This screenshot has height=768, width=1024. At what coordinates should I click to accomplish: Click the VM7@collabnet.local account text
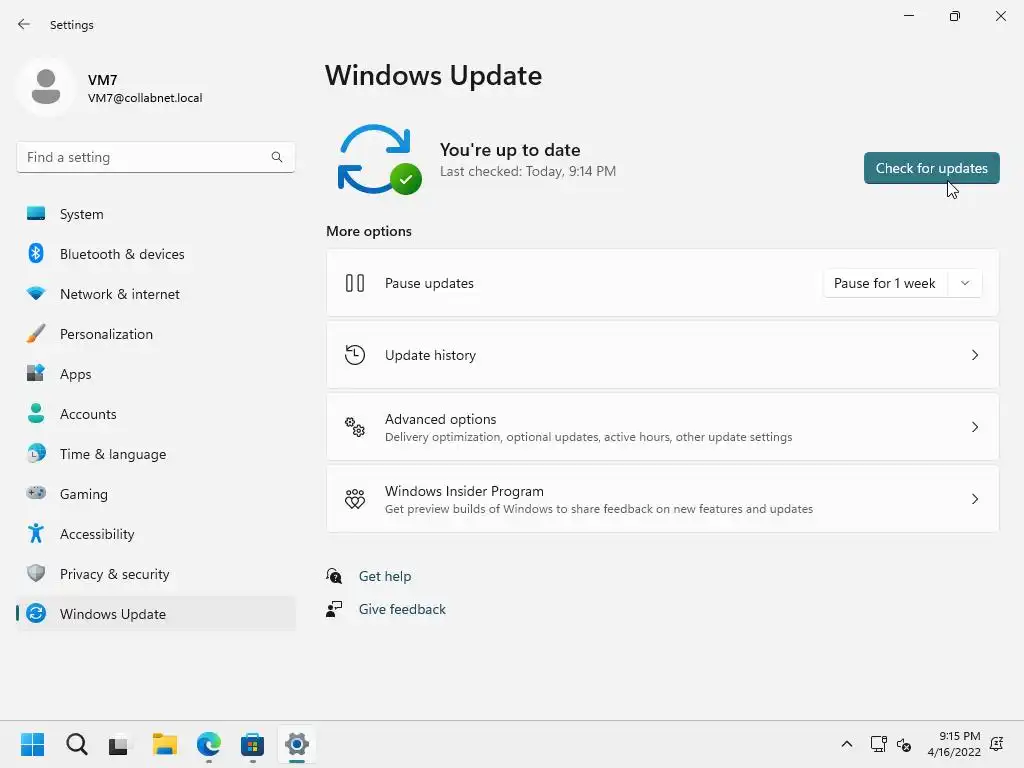145,98
